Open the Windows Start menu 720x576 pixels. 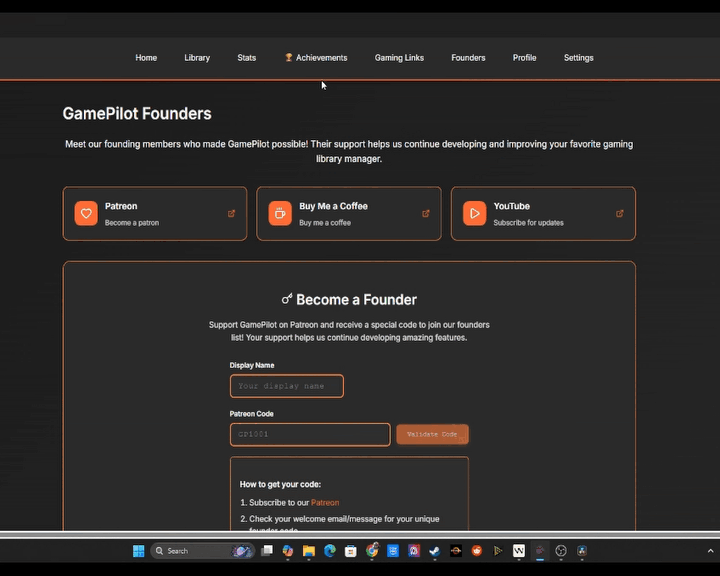139,551
